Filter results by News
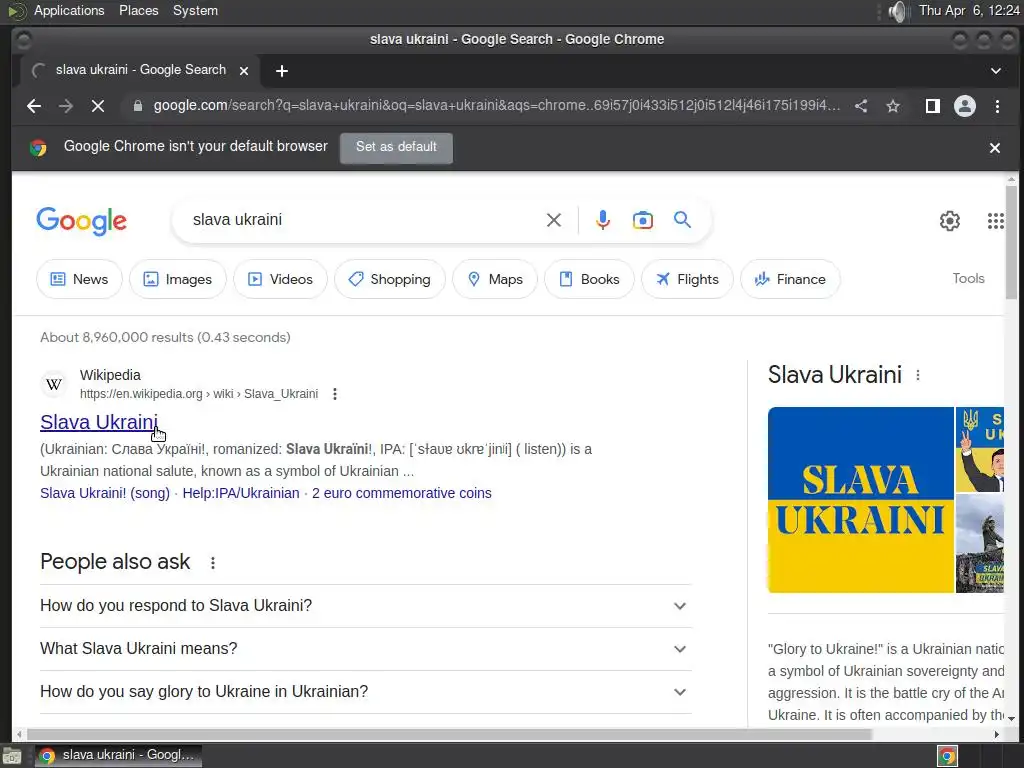This screenshot has width=1024, height=768. pos(80,280)
